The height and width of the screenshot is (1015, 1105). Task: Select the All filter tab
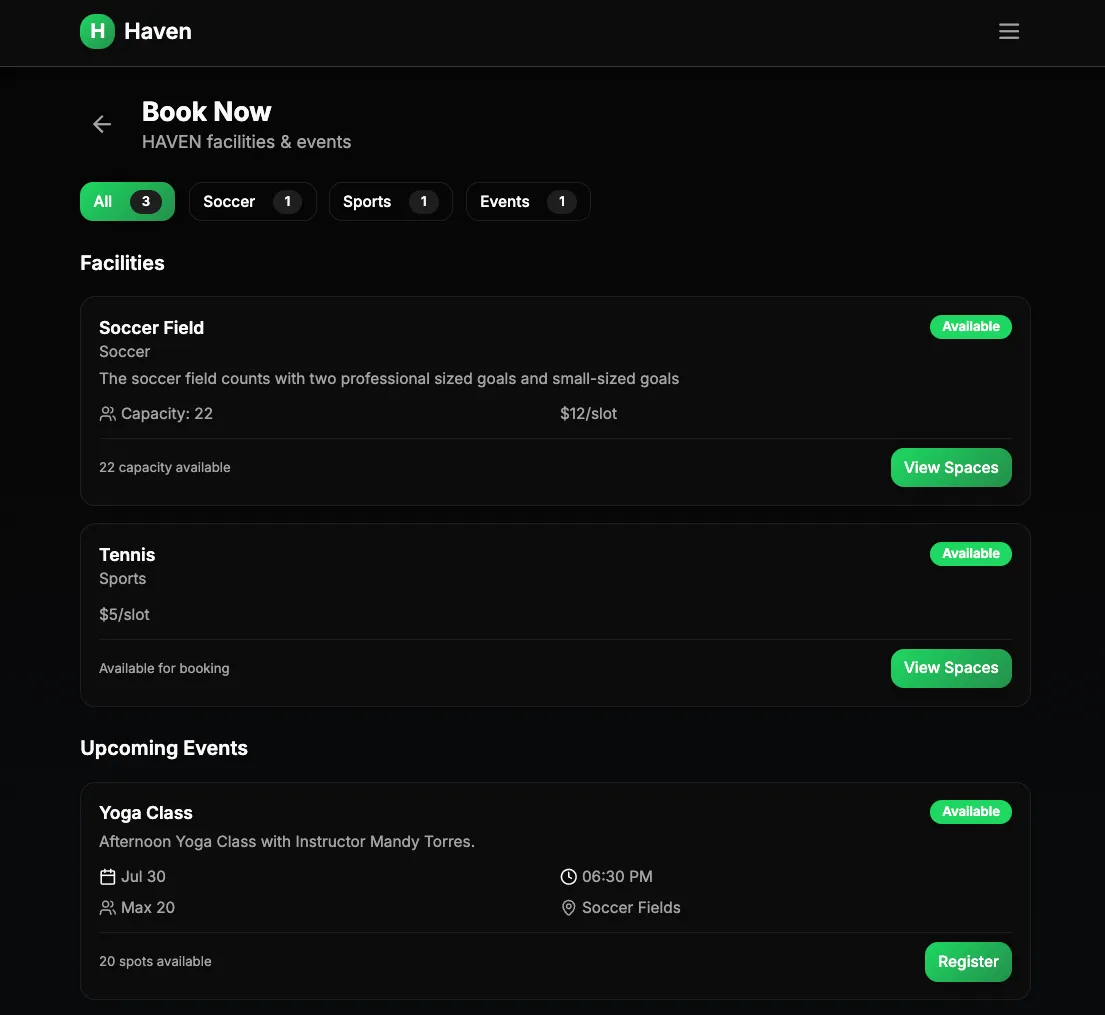pyautogui.click(x=128, y=202)
